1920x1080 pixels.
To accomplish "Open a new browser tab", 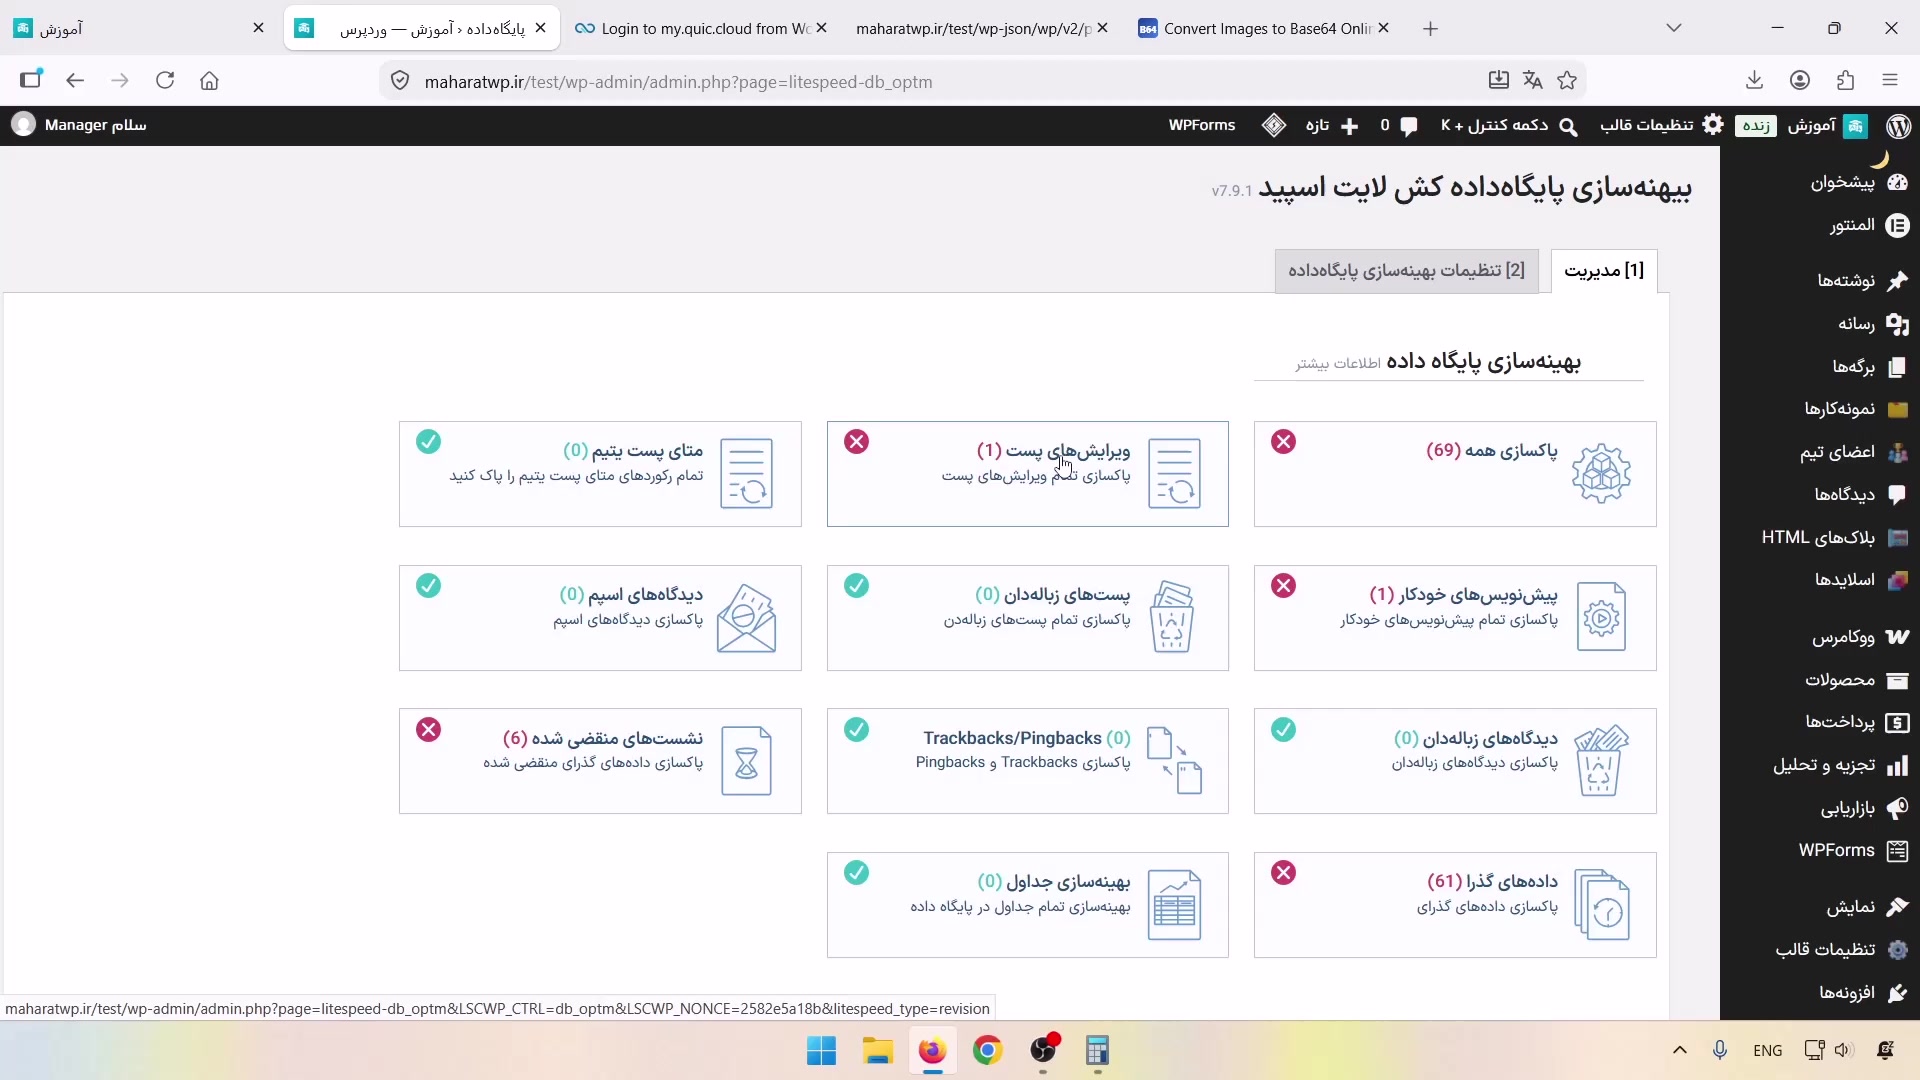I will click(1430, 29).
